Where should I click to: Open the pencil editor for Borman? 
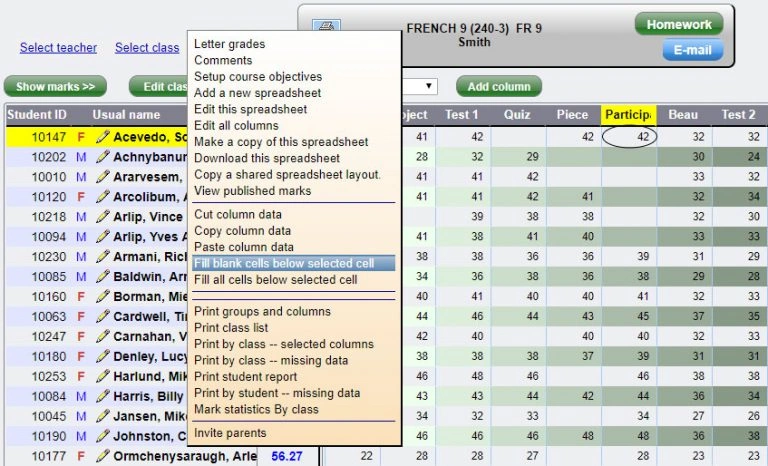[x=102, y=297]
